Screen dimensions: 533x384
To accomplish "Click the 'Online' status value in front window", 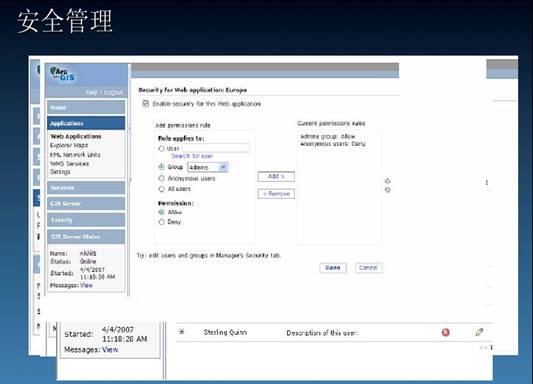I will [x=88, y=261].
